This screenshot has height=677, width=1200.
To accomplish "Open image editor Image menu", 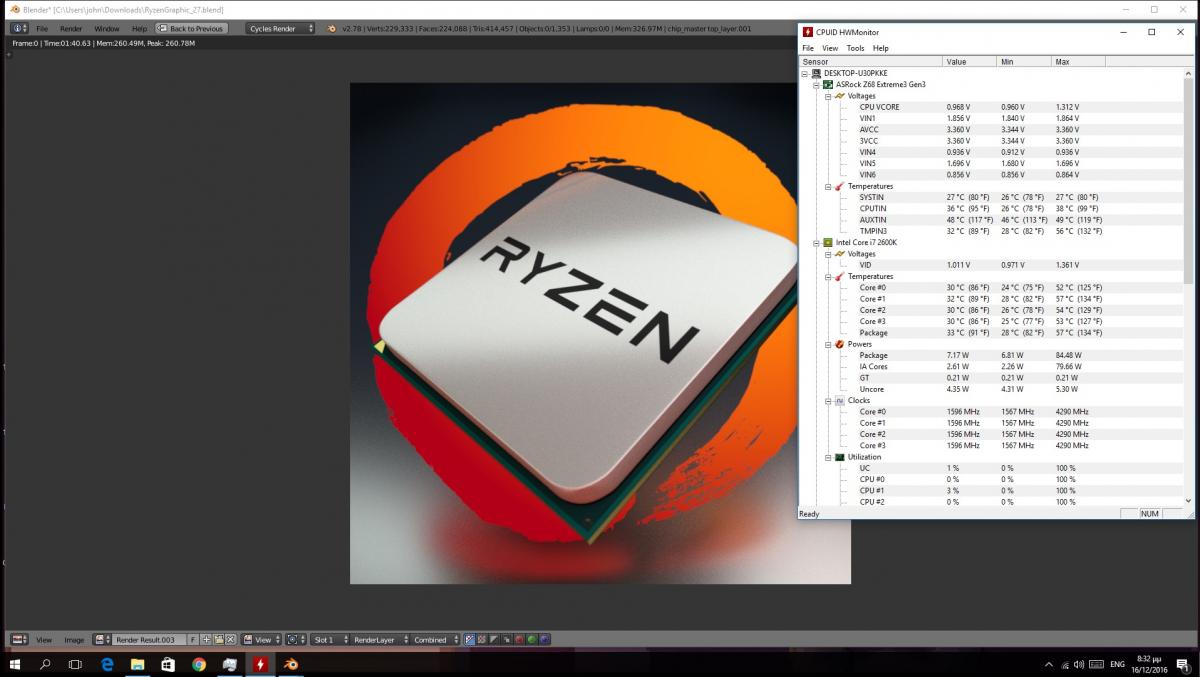I will point(74,639).
